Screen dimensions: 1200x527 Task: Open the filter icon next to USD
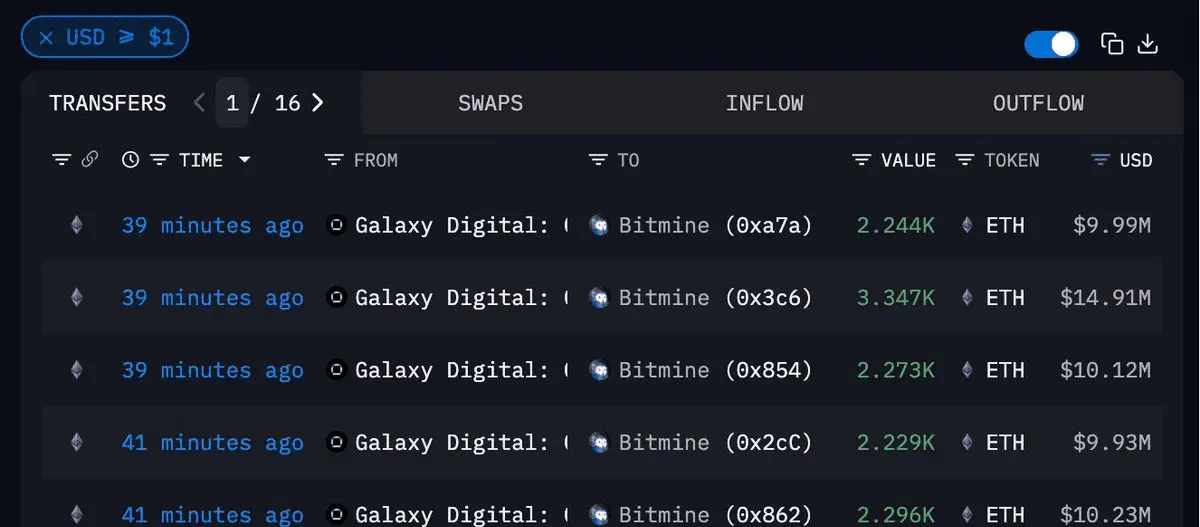point(1101,160)
